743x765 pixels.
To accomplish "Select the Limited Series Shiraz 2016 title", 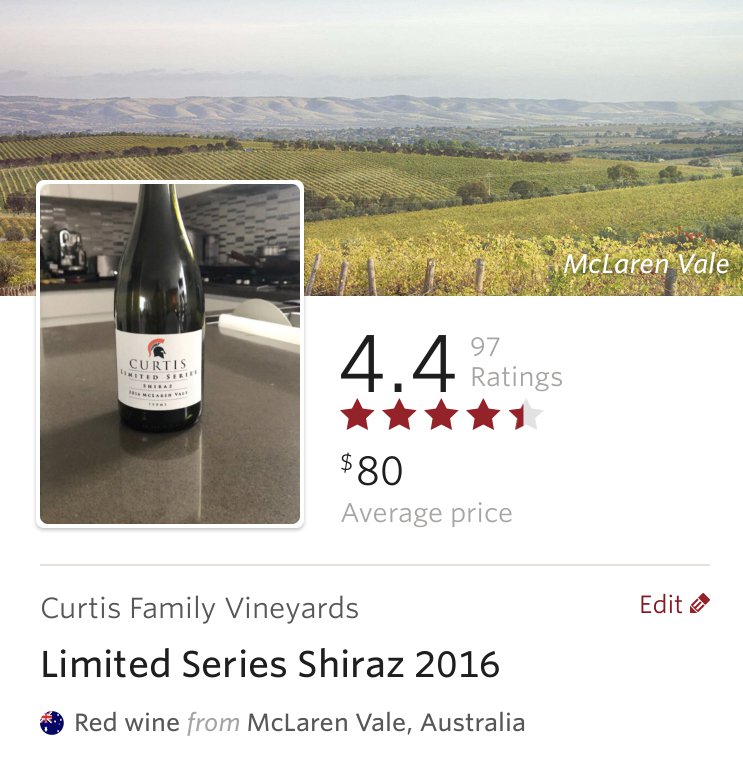I will pyautogui.click(x=270, y=664).
